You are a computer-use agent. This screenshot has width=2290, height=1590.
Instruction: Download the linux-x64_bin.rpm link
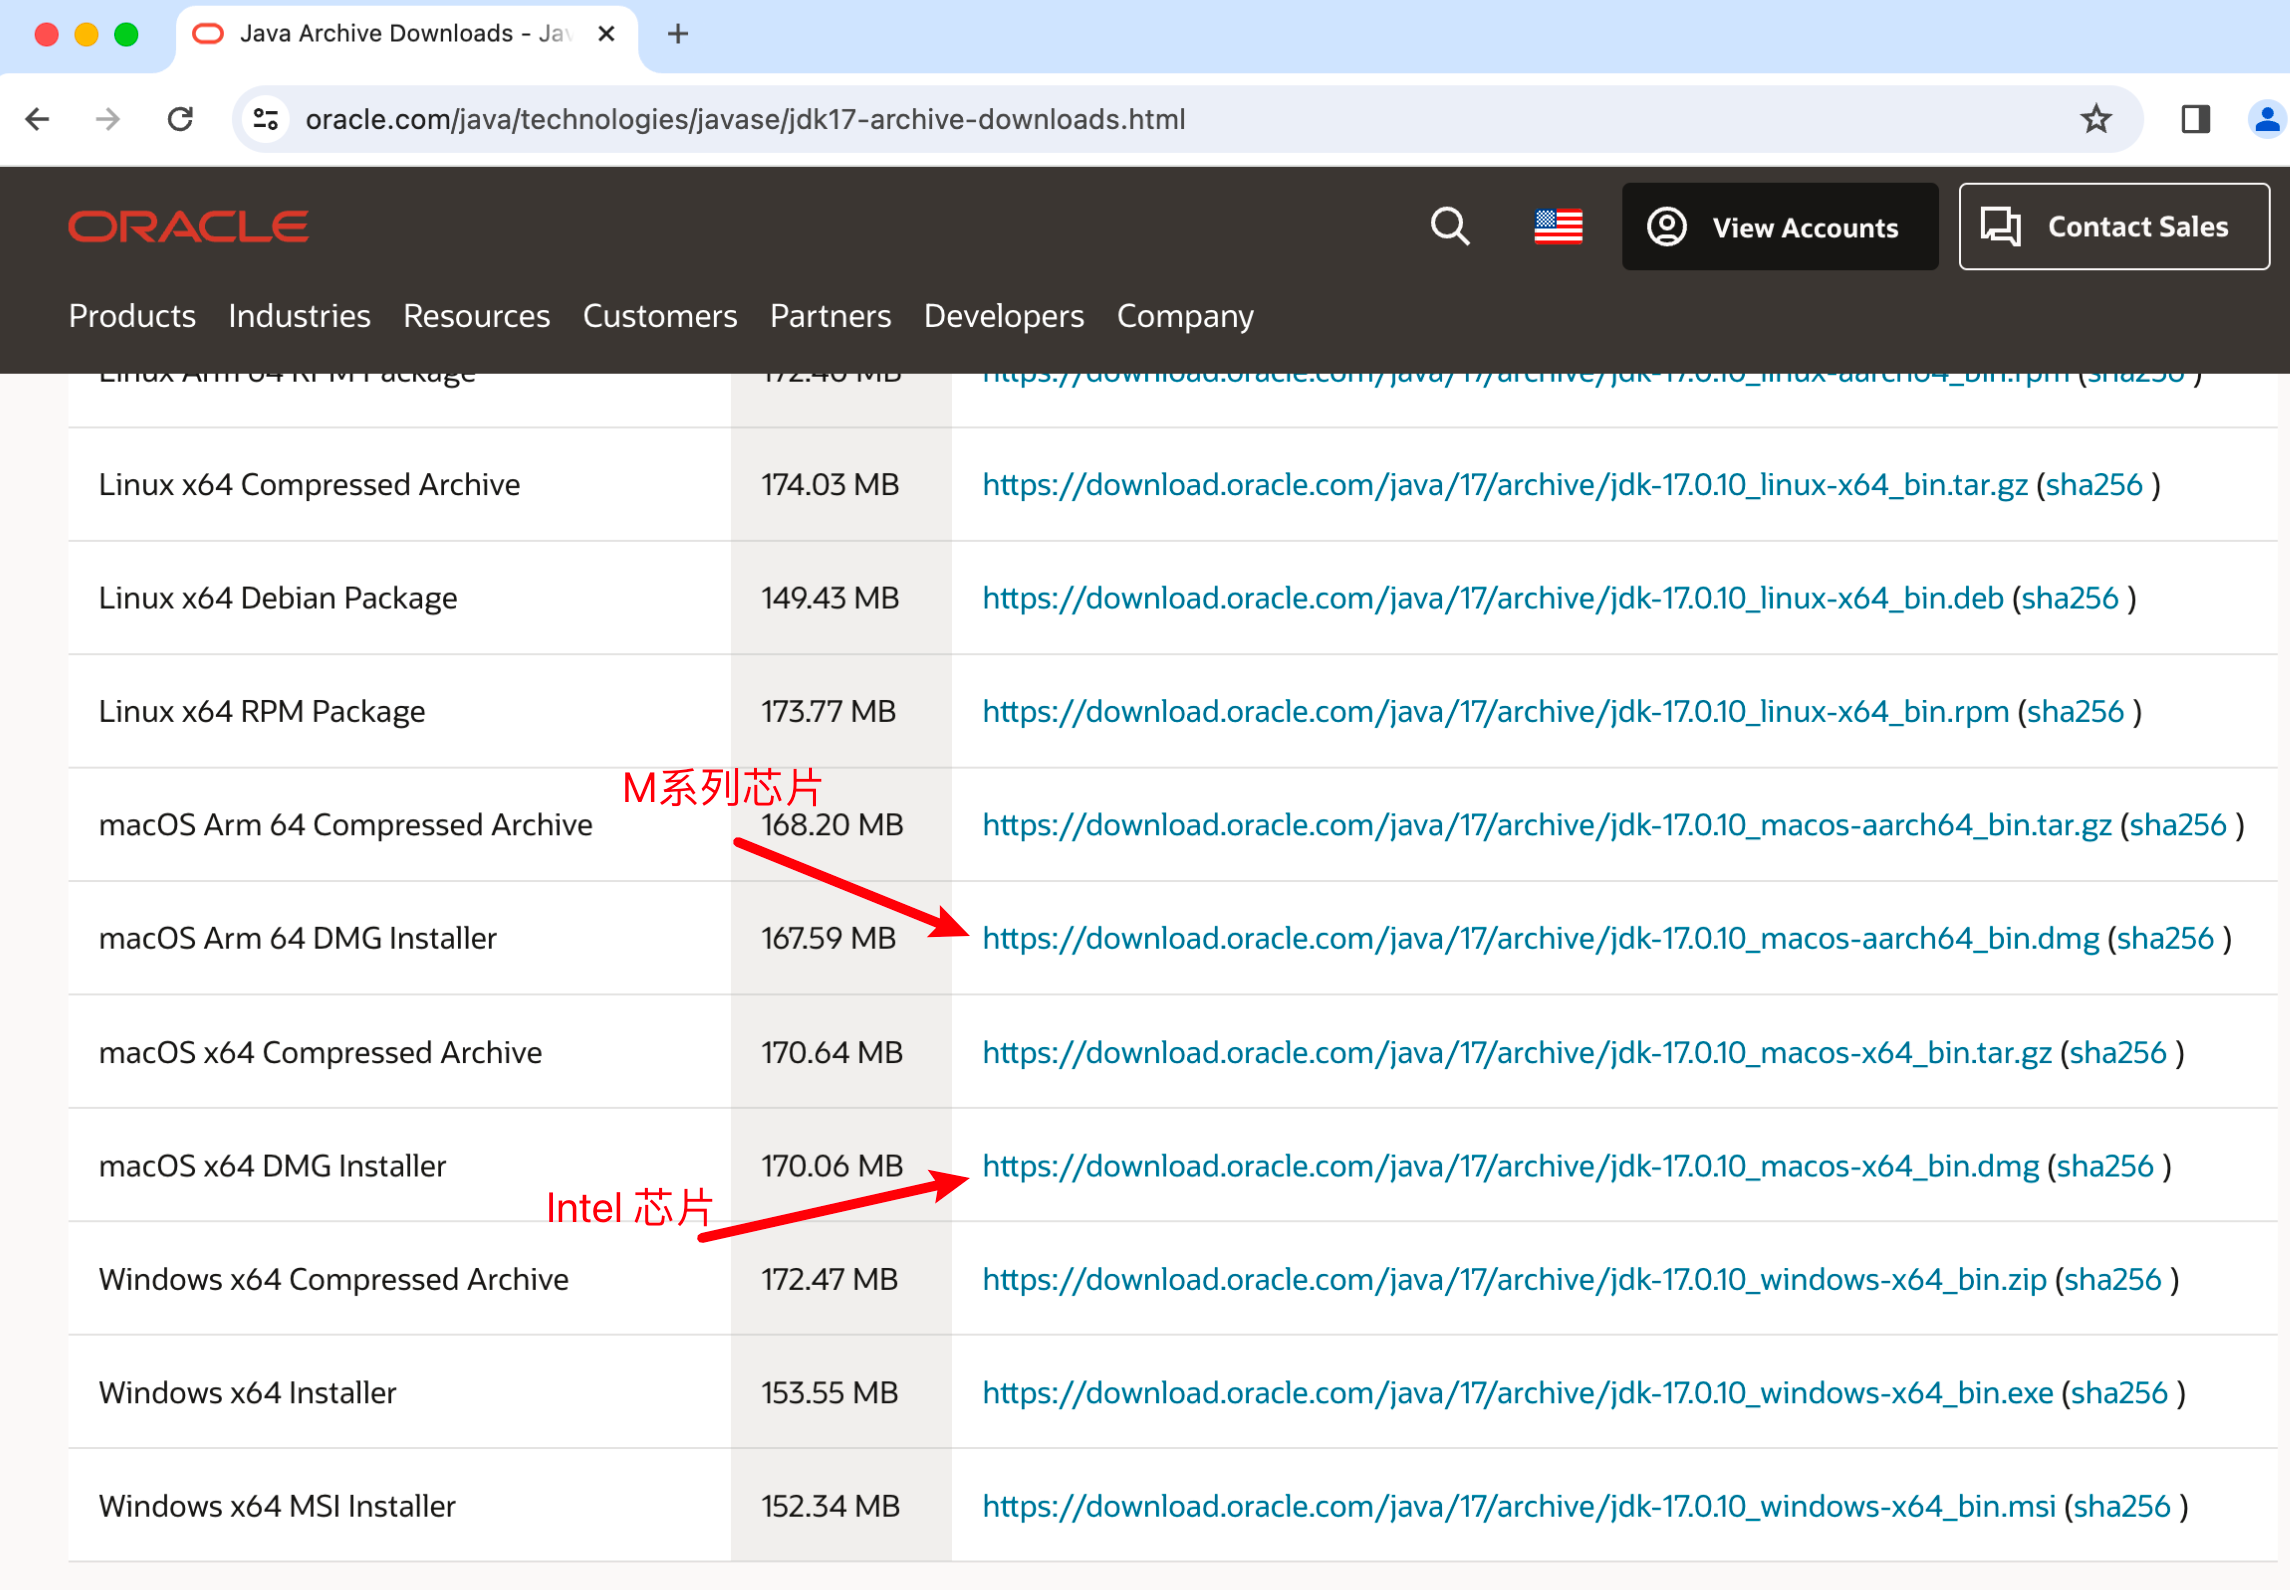(x=1495, y=711)
